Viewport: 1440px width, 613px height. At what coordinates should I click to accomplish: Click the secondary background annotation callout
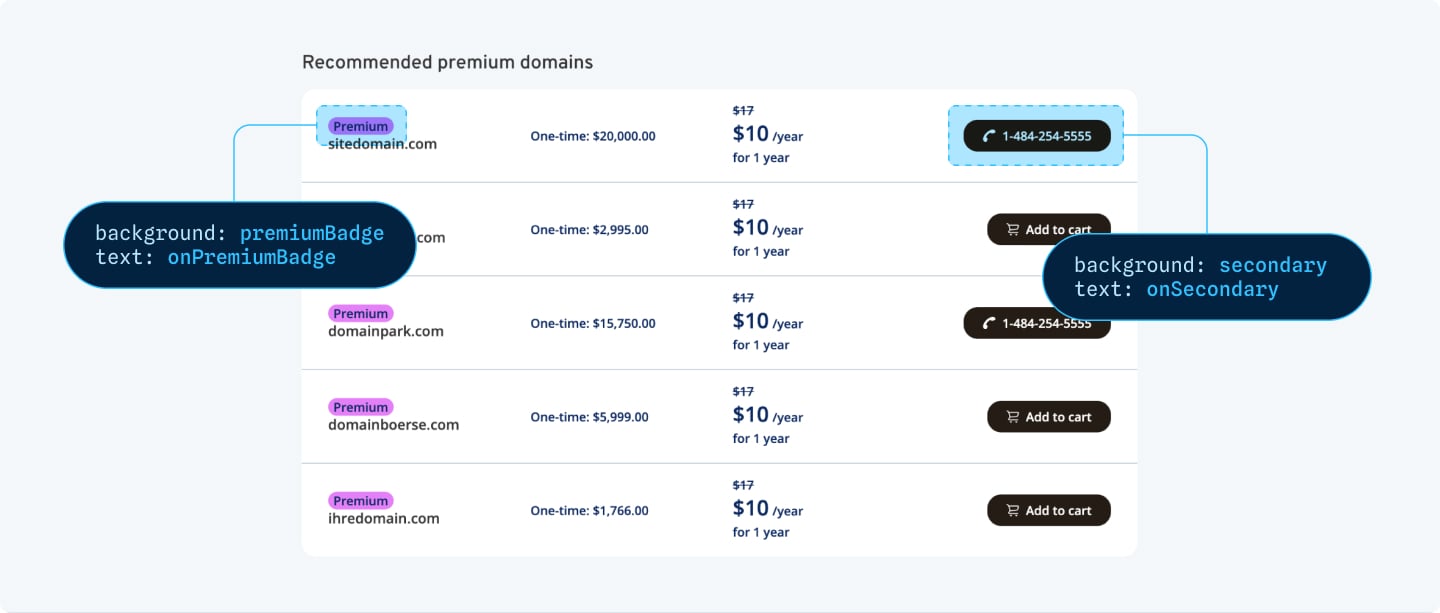[1206, 277]
